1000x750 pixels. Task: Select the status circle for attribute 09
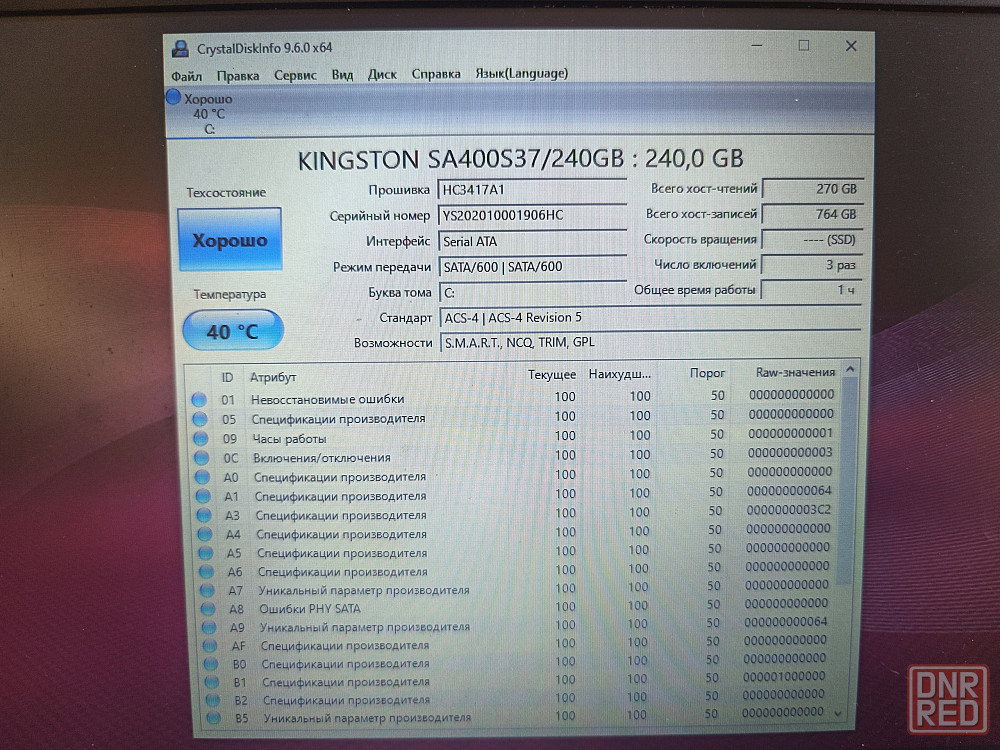pos(201,439)
